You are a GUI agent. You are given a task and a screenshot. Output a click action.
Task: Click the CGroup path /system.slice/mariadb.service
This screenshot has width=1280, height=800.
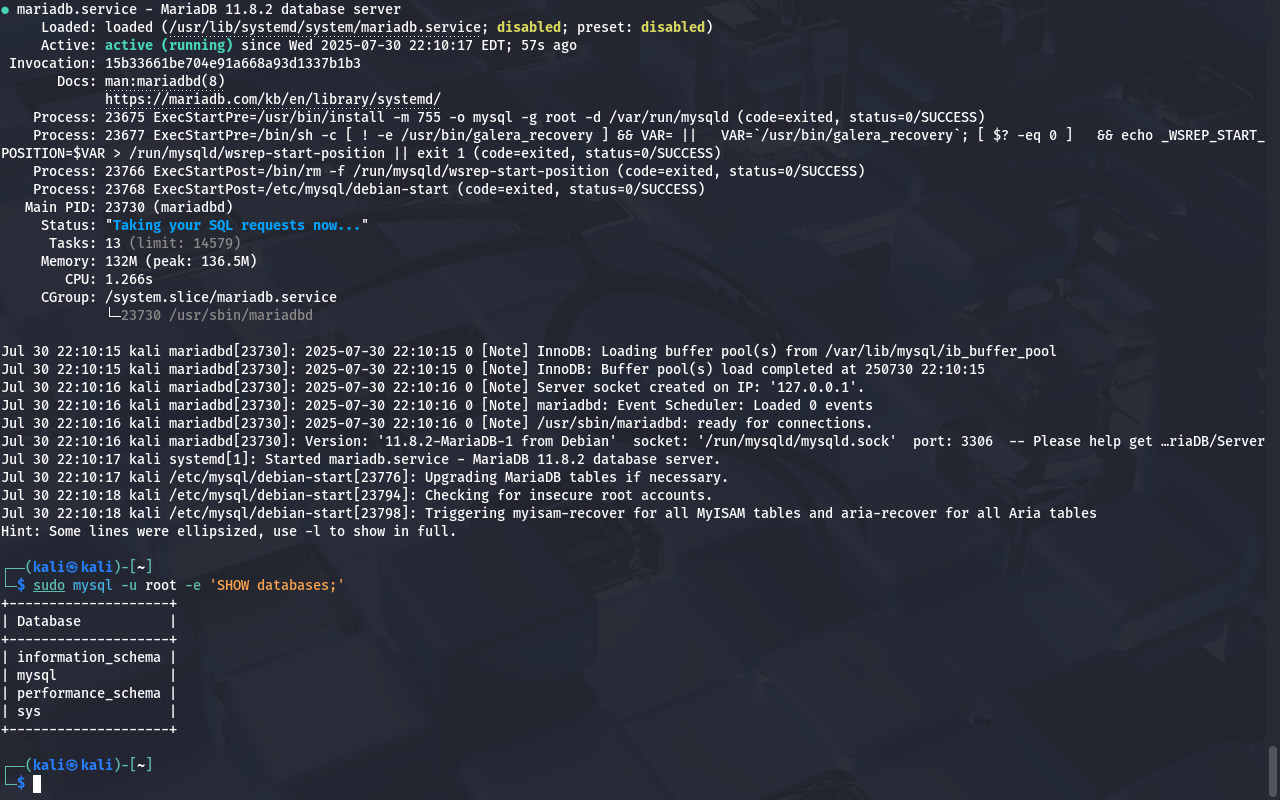tap(221, 297)
